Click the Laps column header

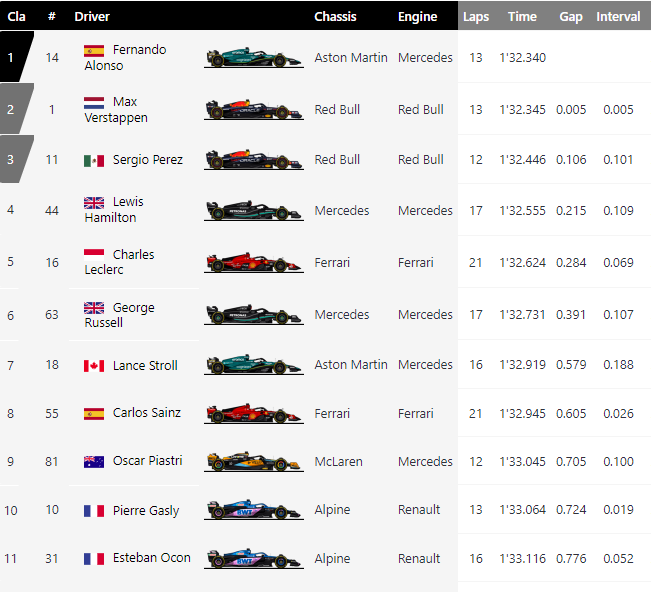pyautogui.click(x=475, y=17)
